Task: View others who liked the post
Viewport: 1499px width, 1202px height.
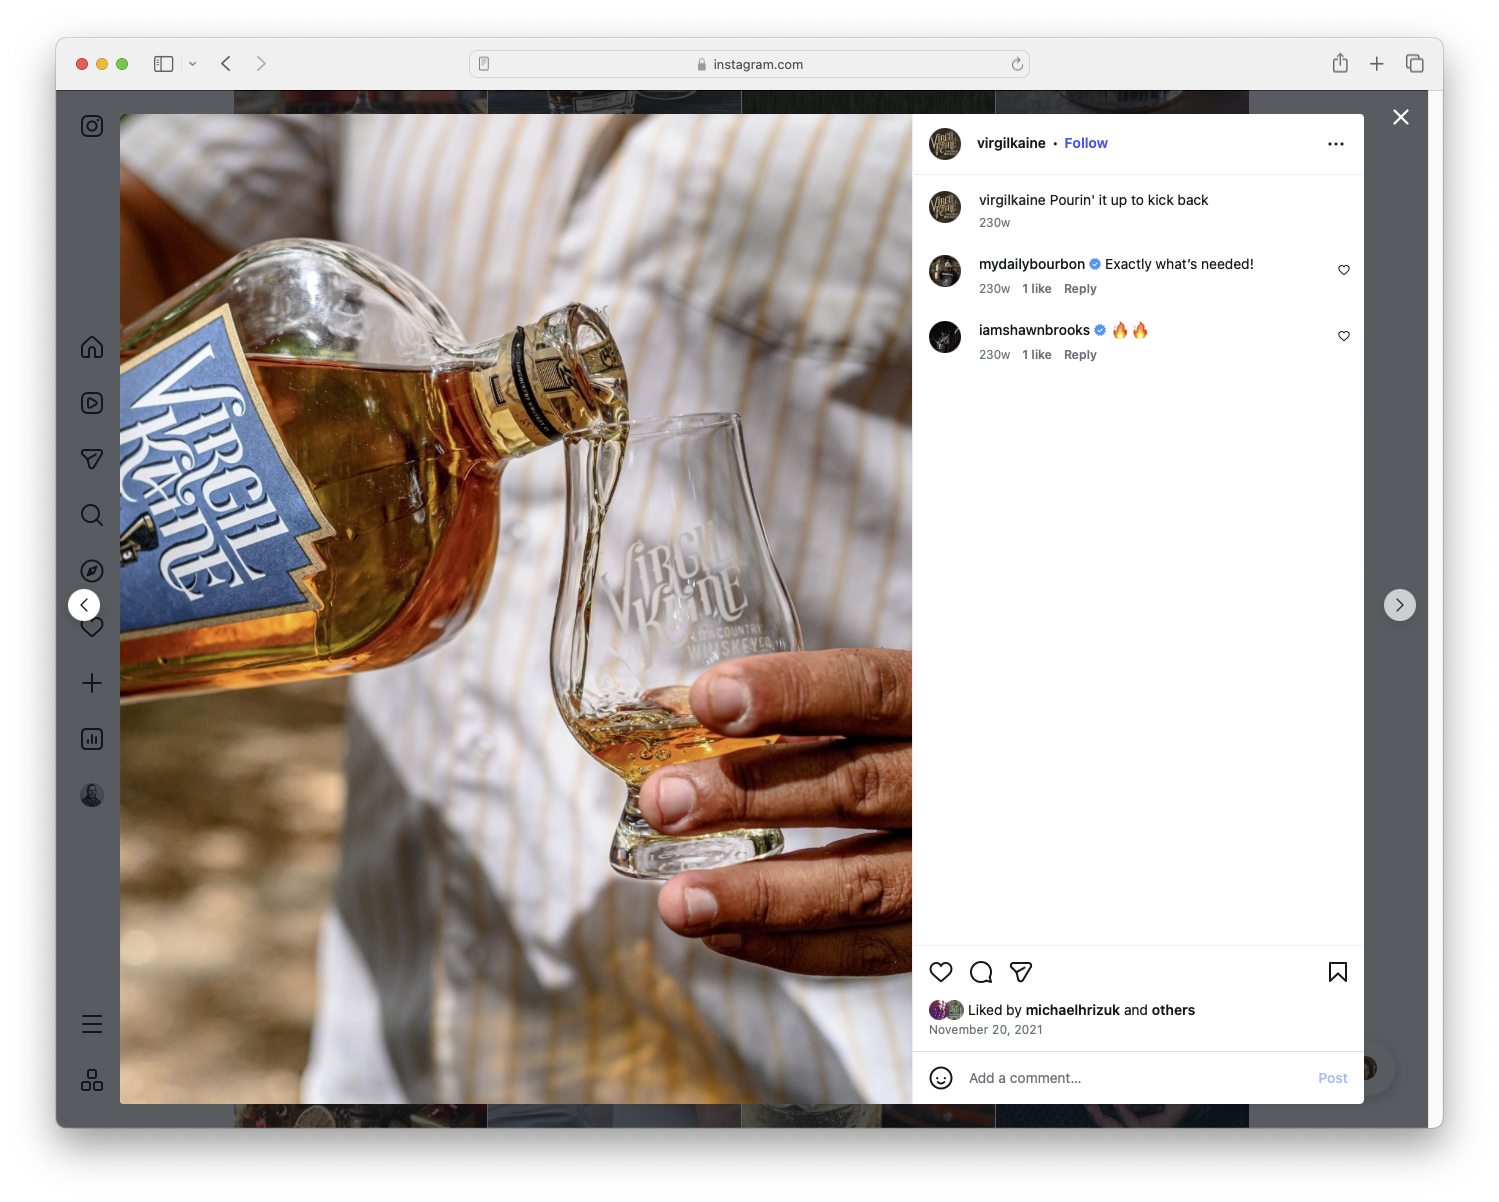Action: 1173,1010
